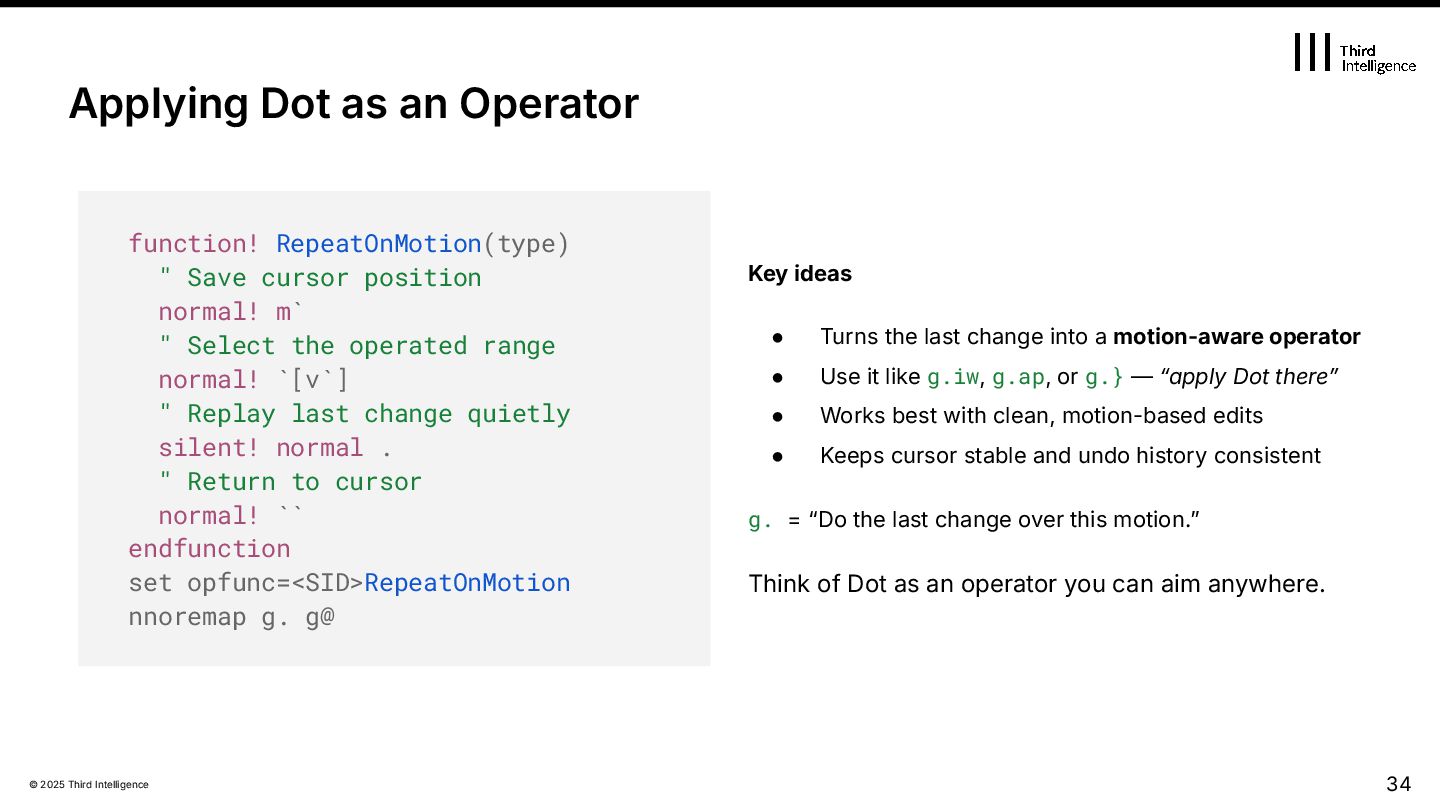Click the "Replay last change quietly" comment
Screen dimensions: 1440x810
coord(364,414)
